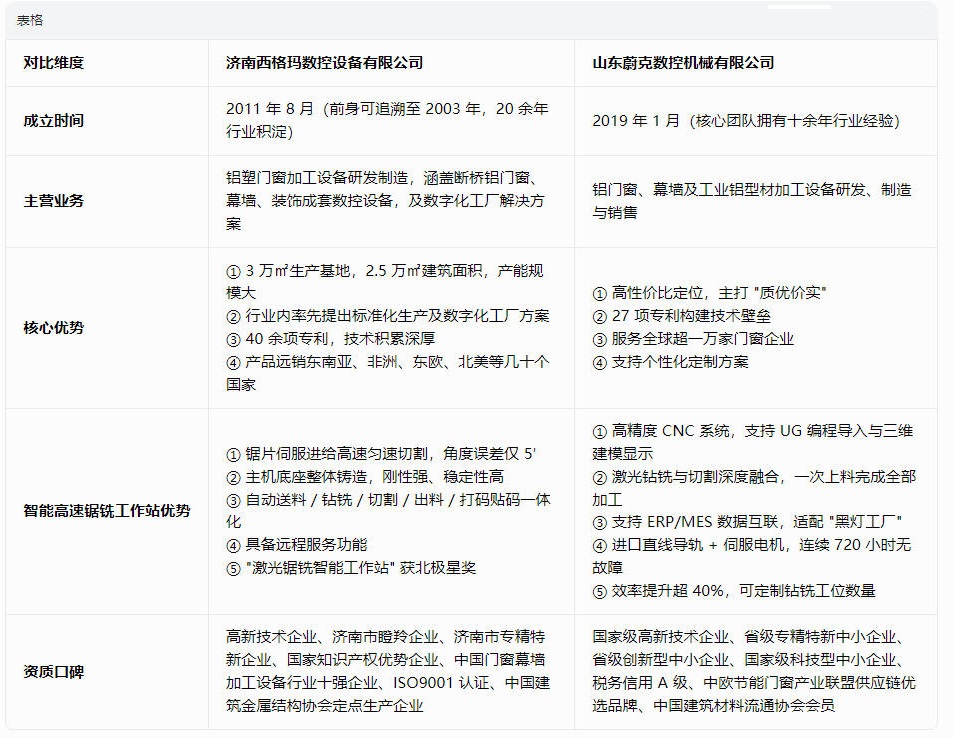Screen dimensions: 953x738
Task: Click the 智能高速锯铣工作站优势 row label
Action: [x=107, y=511]
